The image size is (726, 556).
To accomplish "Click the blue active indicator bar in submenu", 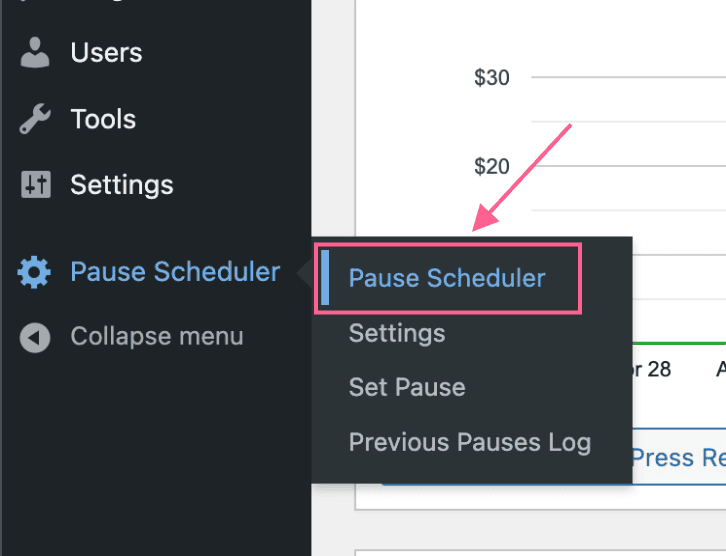I will click(325, 278).
